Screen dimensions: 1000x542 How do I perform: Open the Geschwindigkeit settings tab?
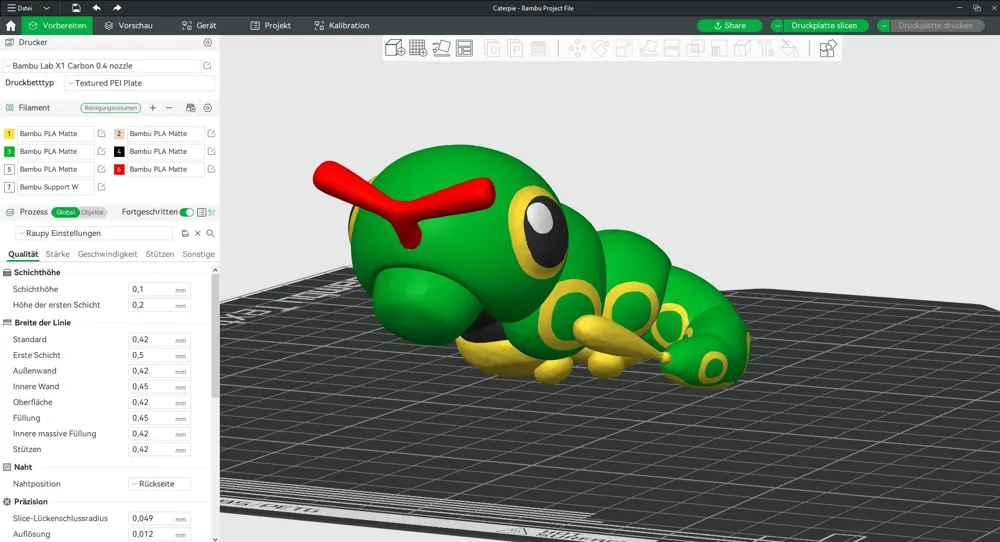click(x=107, y=254)
